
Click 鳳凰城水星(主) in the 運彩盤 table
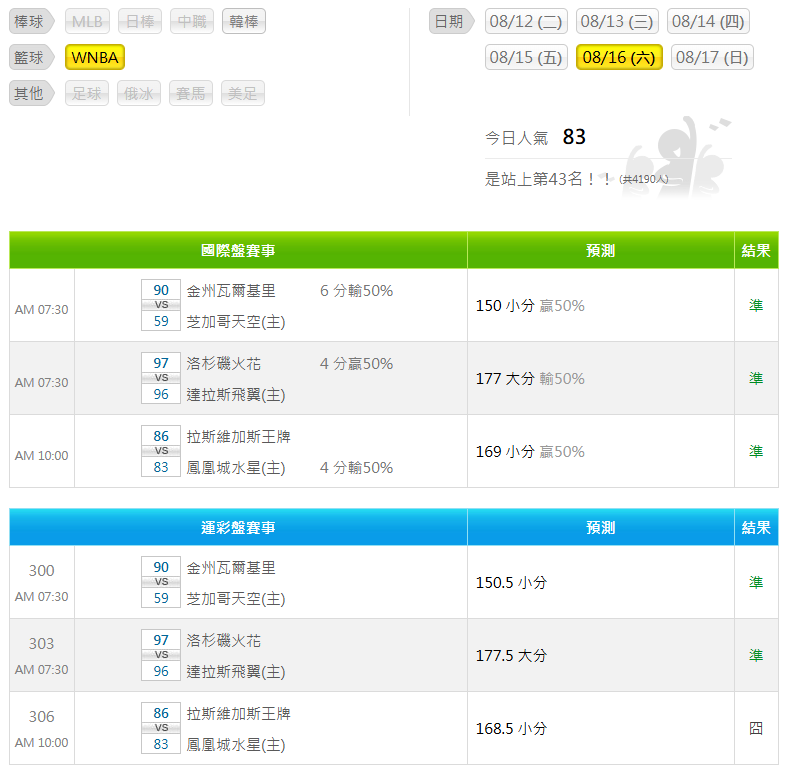tap(236, 745)
